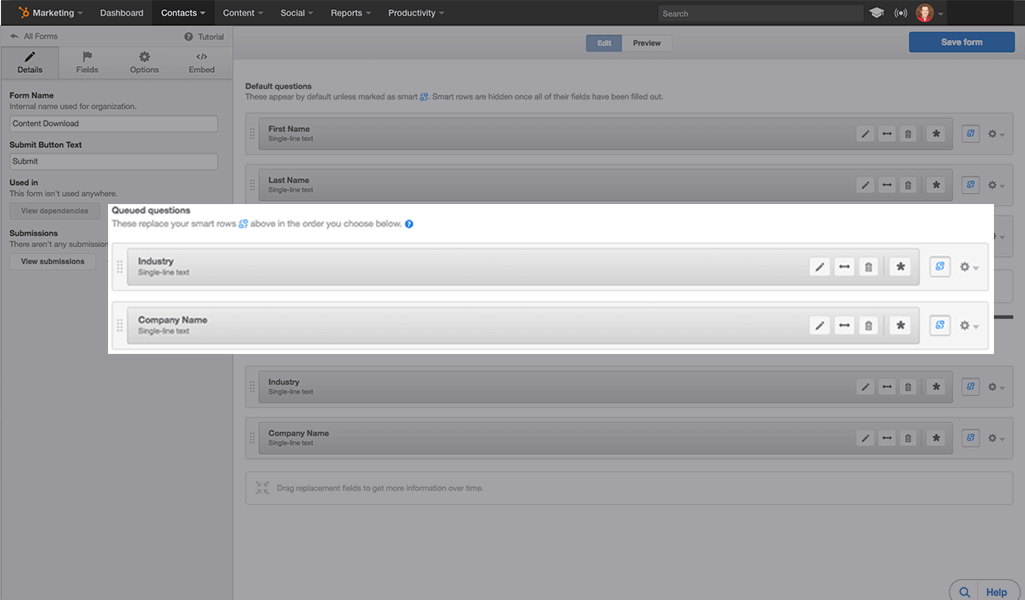Toggle smart field on First Name row

(969, 133)
